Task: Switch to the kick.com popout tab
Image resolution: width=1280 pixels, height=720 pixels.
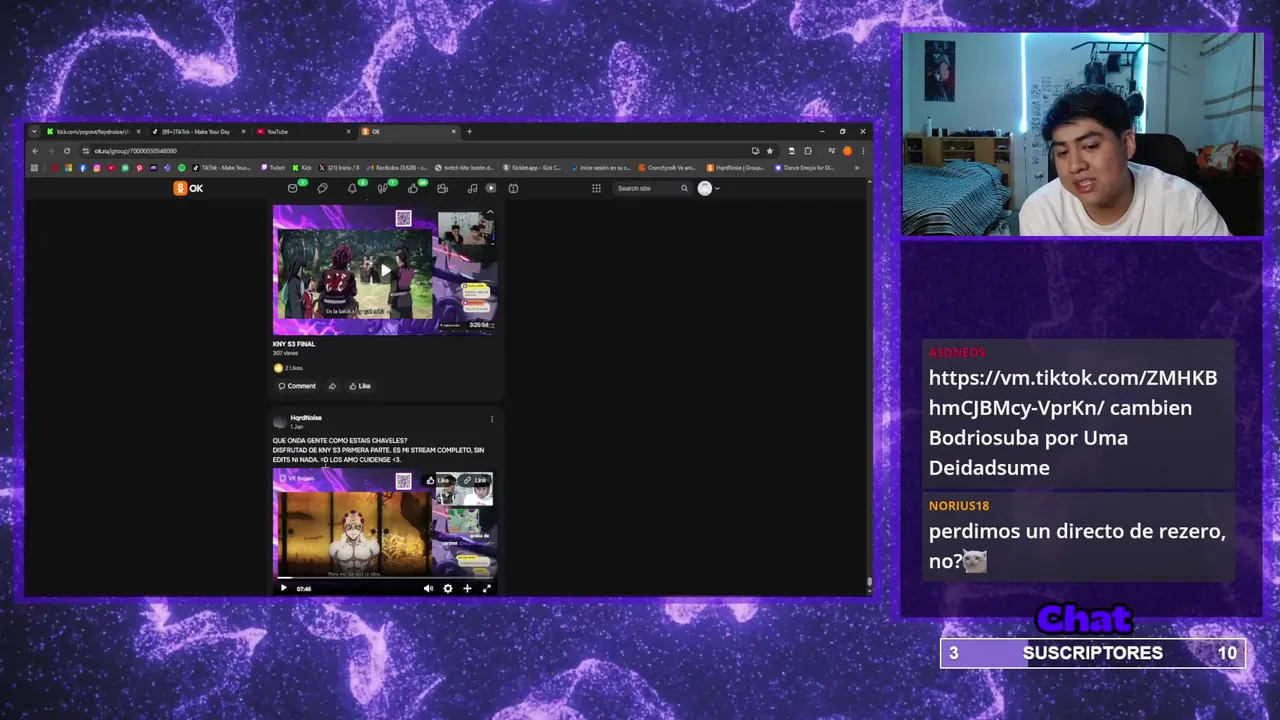Action: pos(92,131)
